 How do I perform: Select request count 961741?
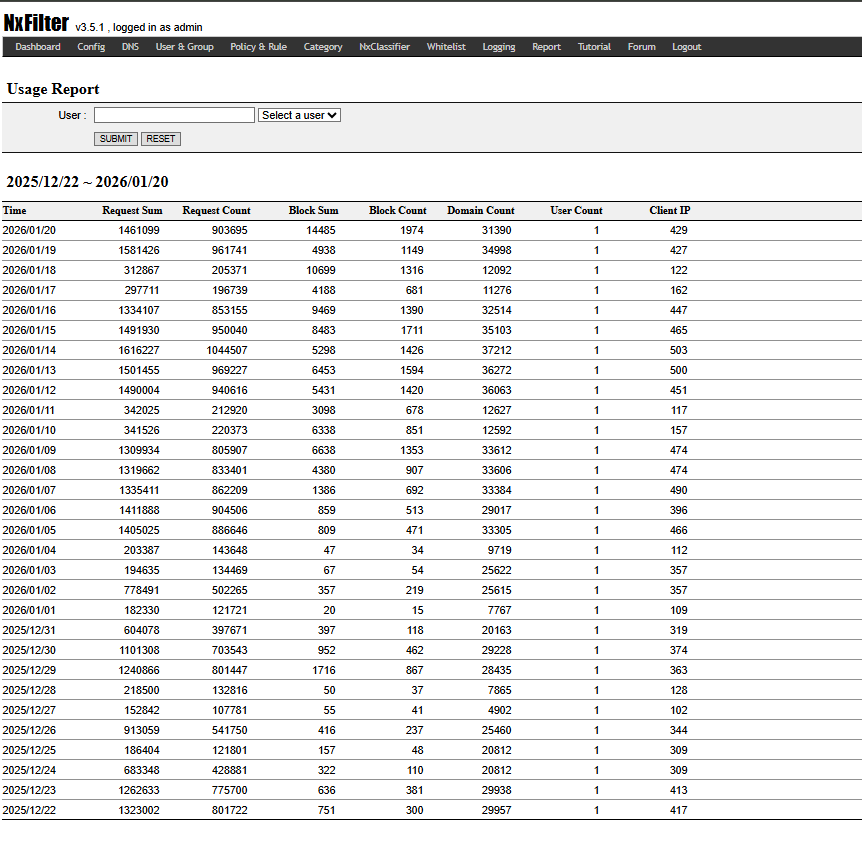point(229,250)
